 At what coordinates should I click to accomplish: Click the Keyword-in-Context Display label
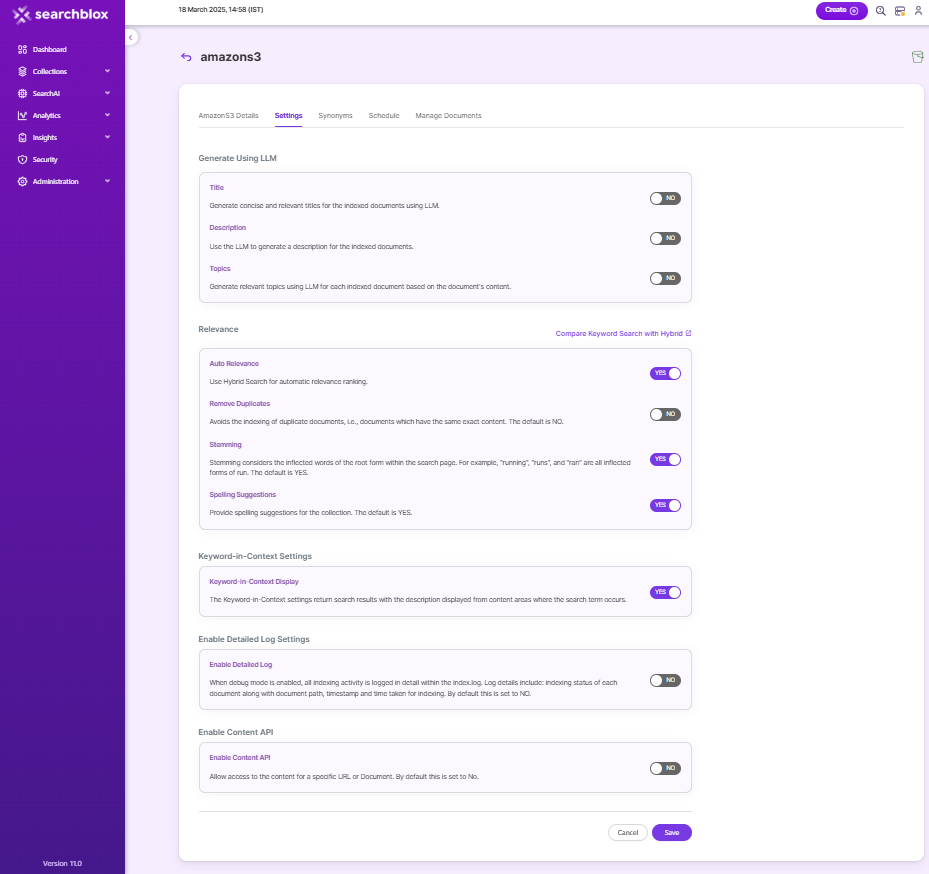click(254, 582)
